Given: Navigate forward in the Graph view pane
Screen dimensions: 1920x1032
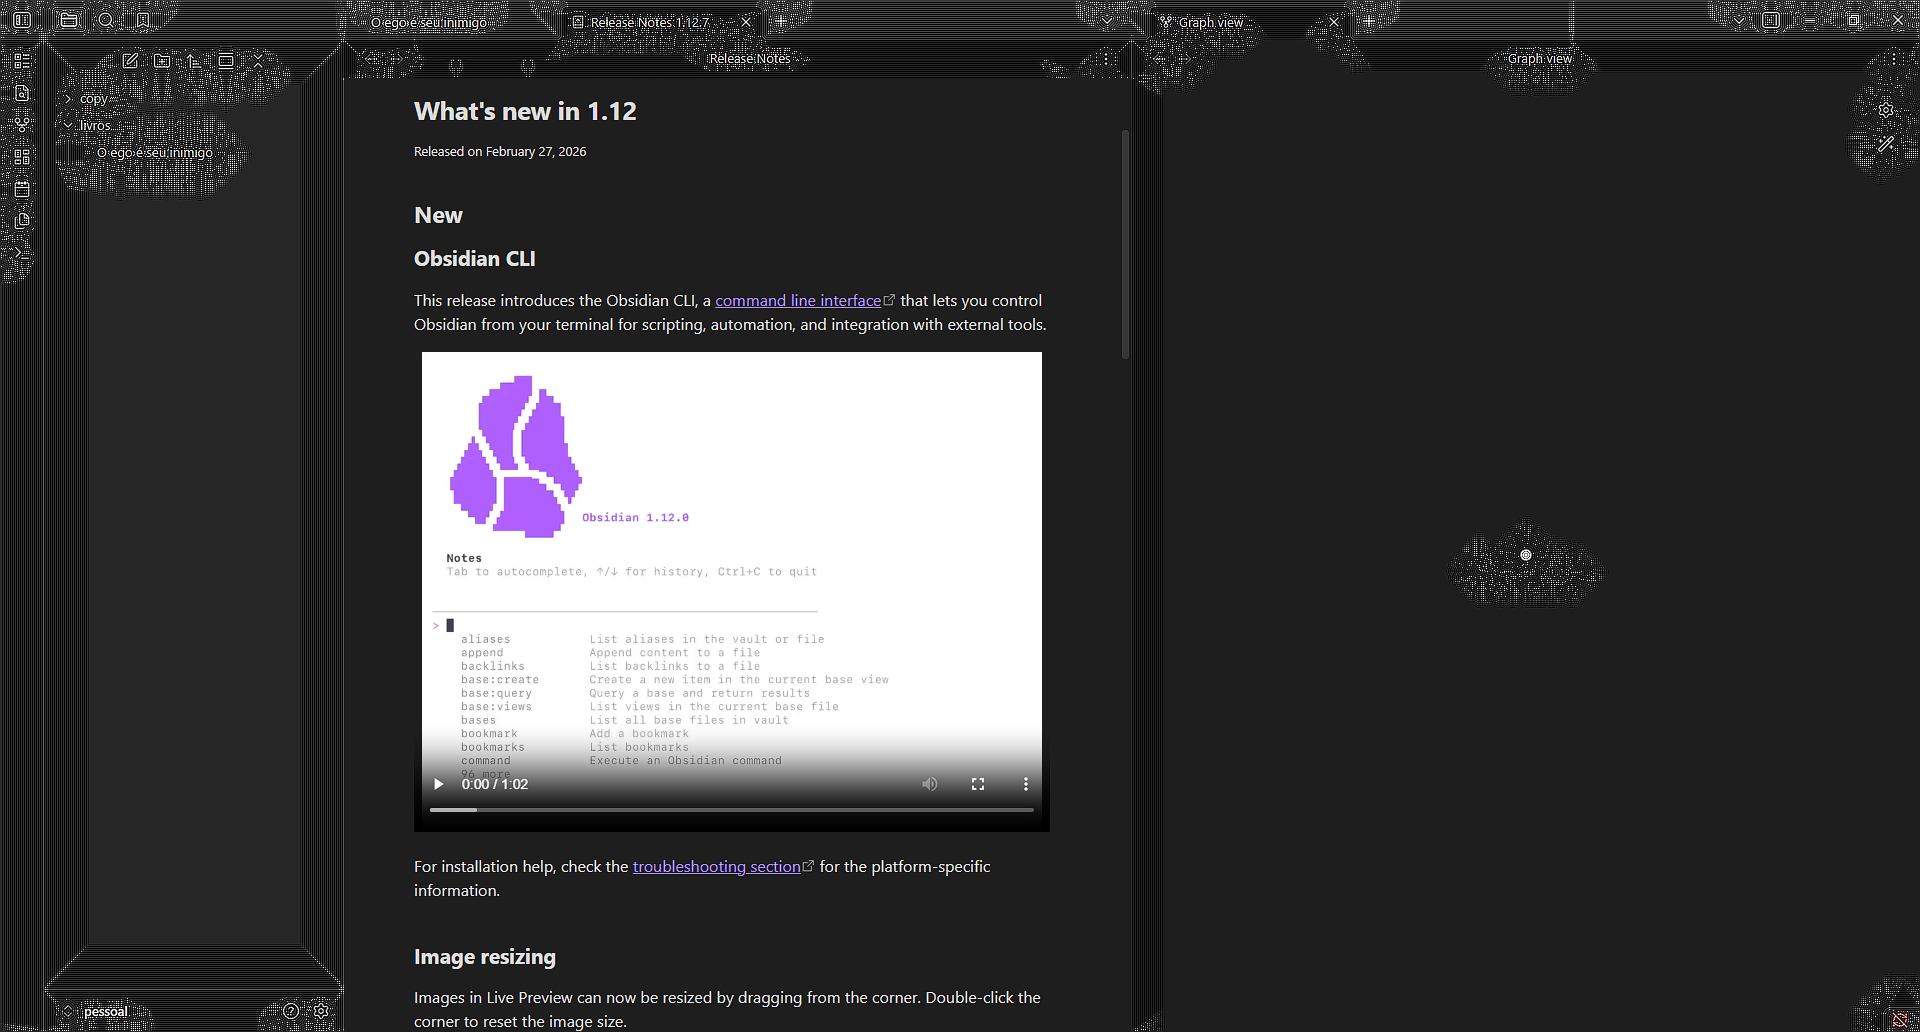Looking at the screenshot, I should (1184, 59).
